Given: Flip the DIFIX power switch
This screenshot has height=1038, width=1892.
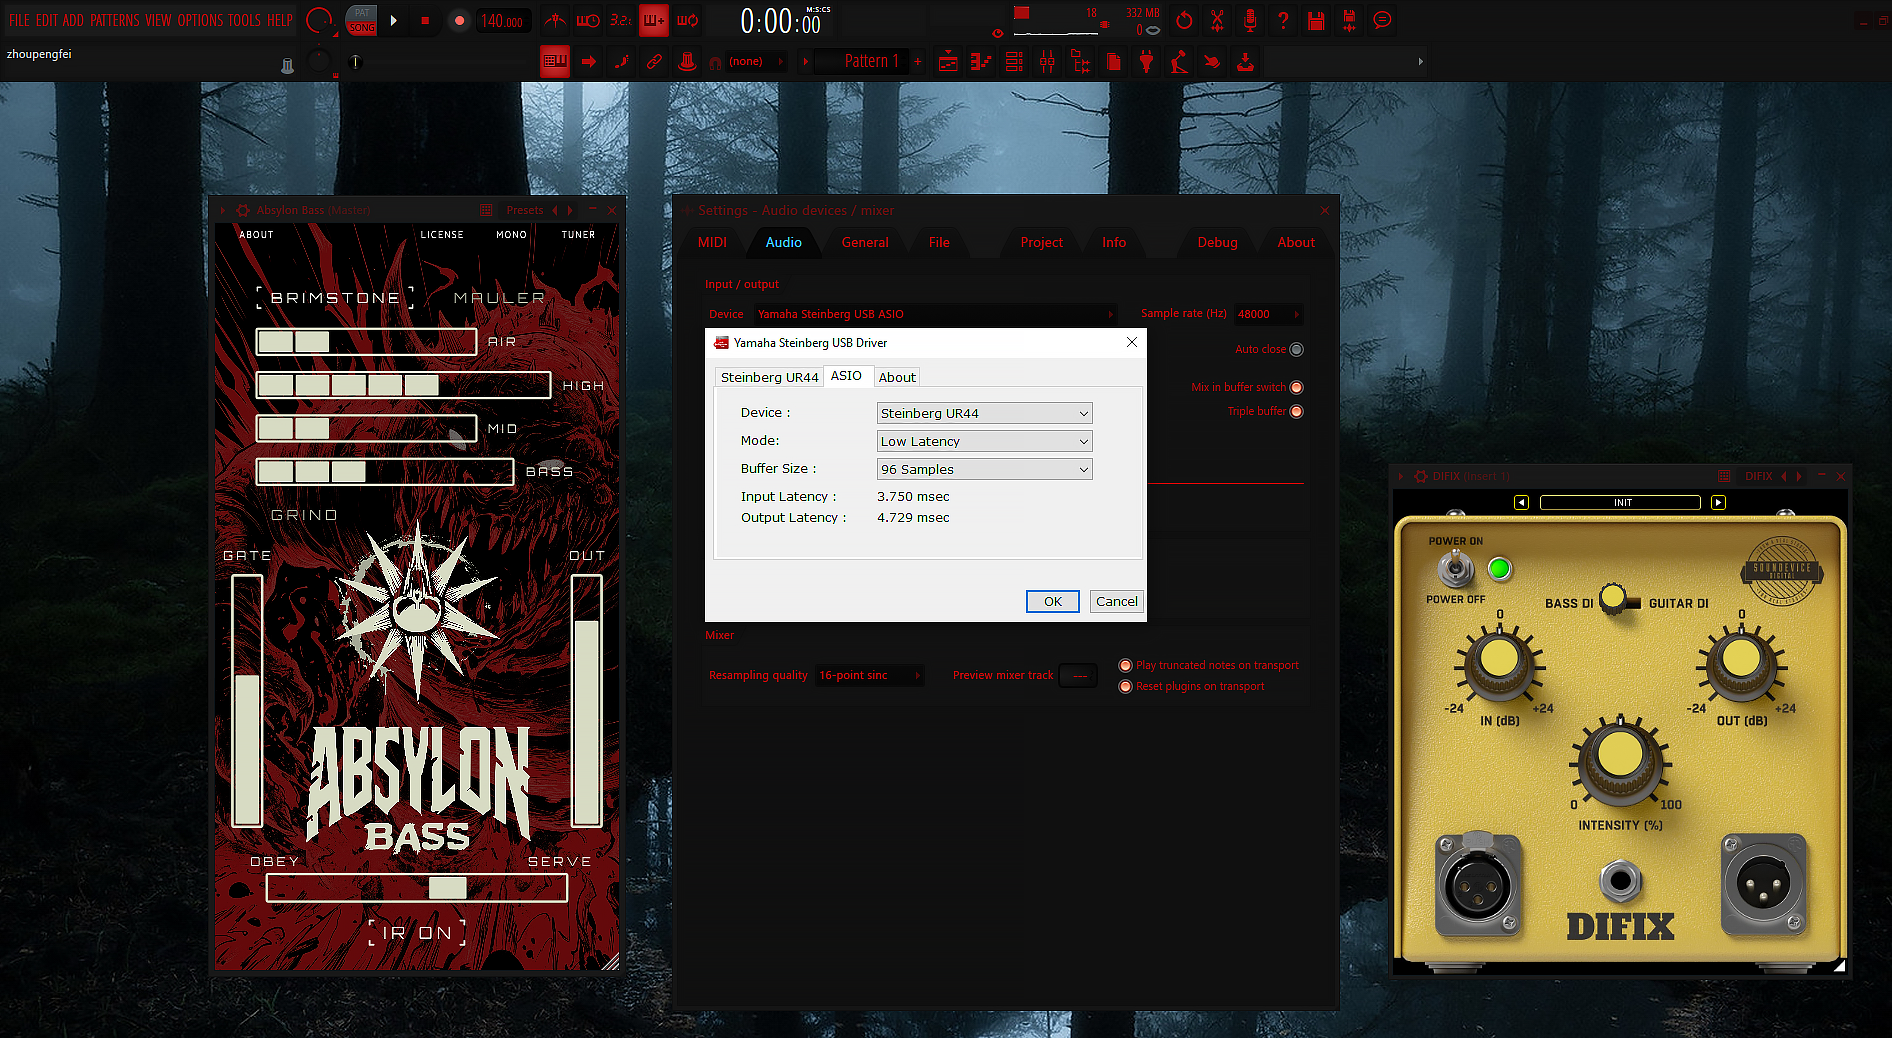Looking at the screenshot, I should (1456, 570).
